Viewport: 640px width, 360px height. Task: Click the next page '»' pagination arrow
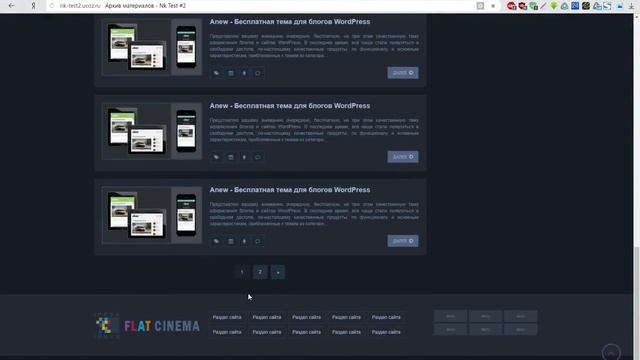[x=278, y=272]
